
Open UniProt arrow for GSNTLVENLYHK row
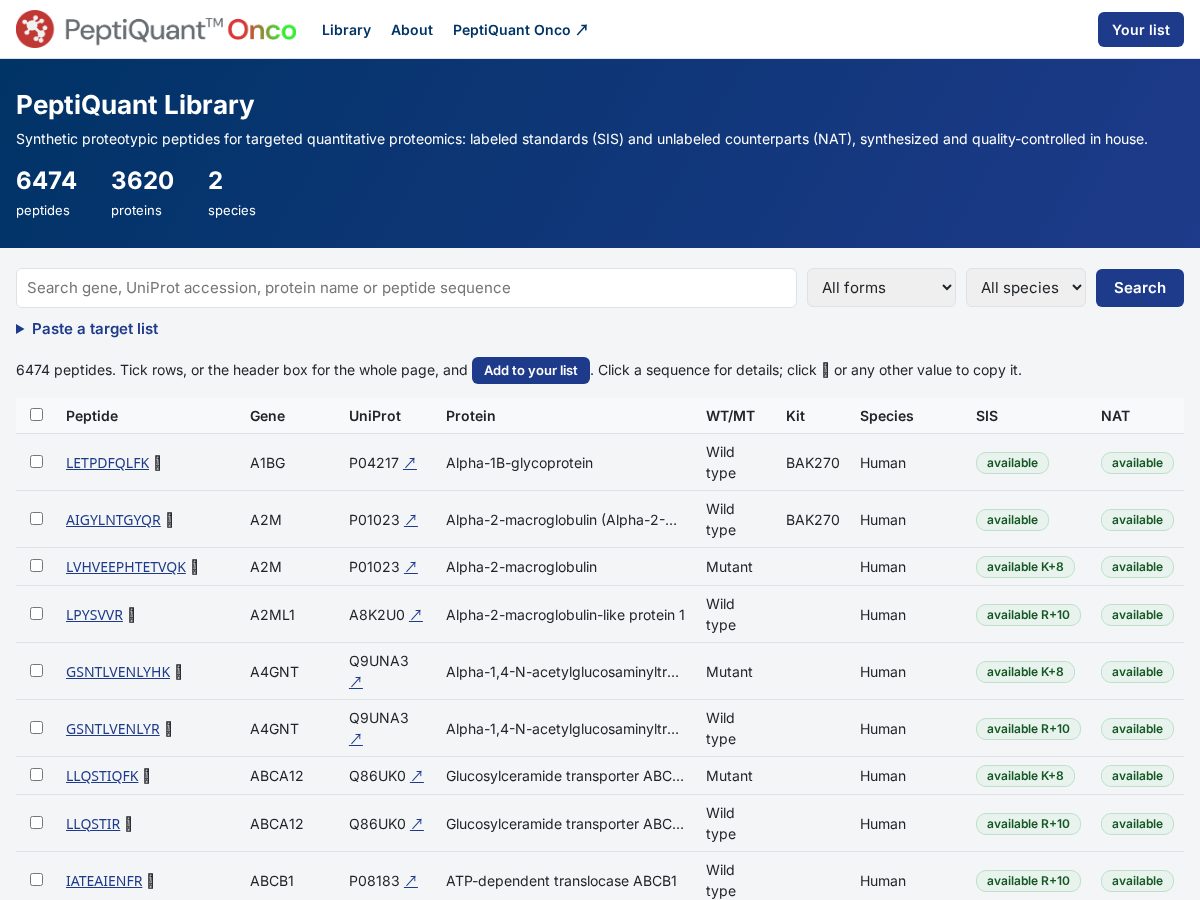point(356,682)
